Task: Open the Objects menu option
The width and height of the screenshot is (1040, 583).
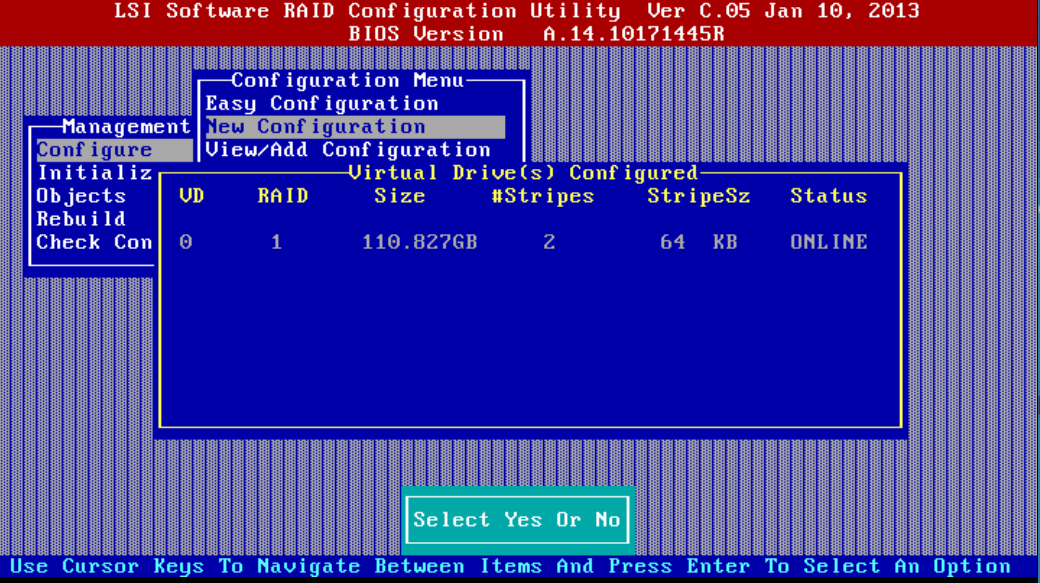Action: [x=79, y=195]
